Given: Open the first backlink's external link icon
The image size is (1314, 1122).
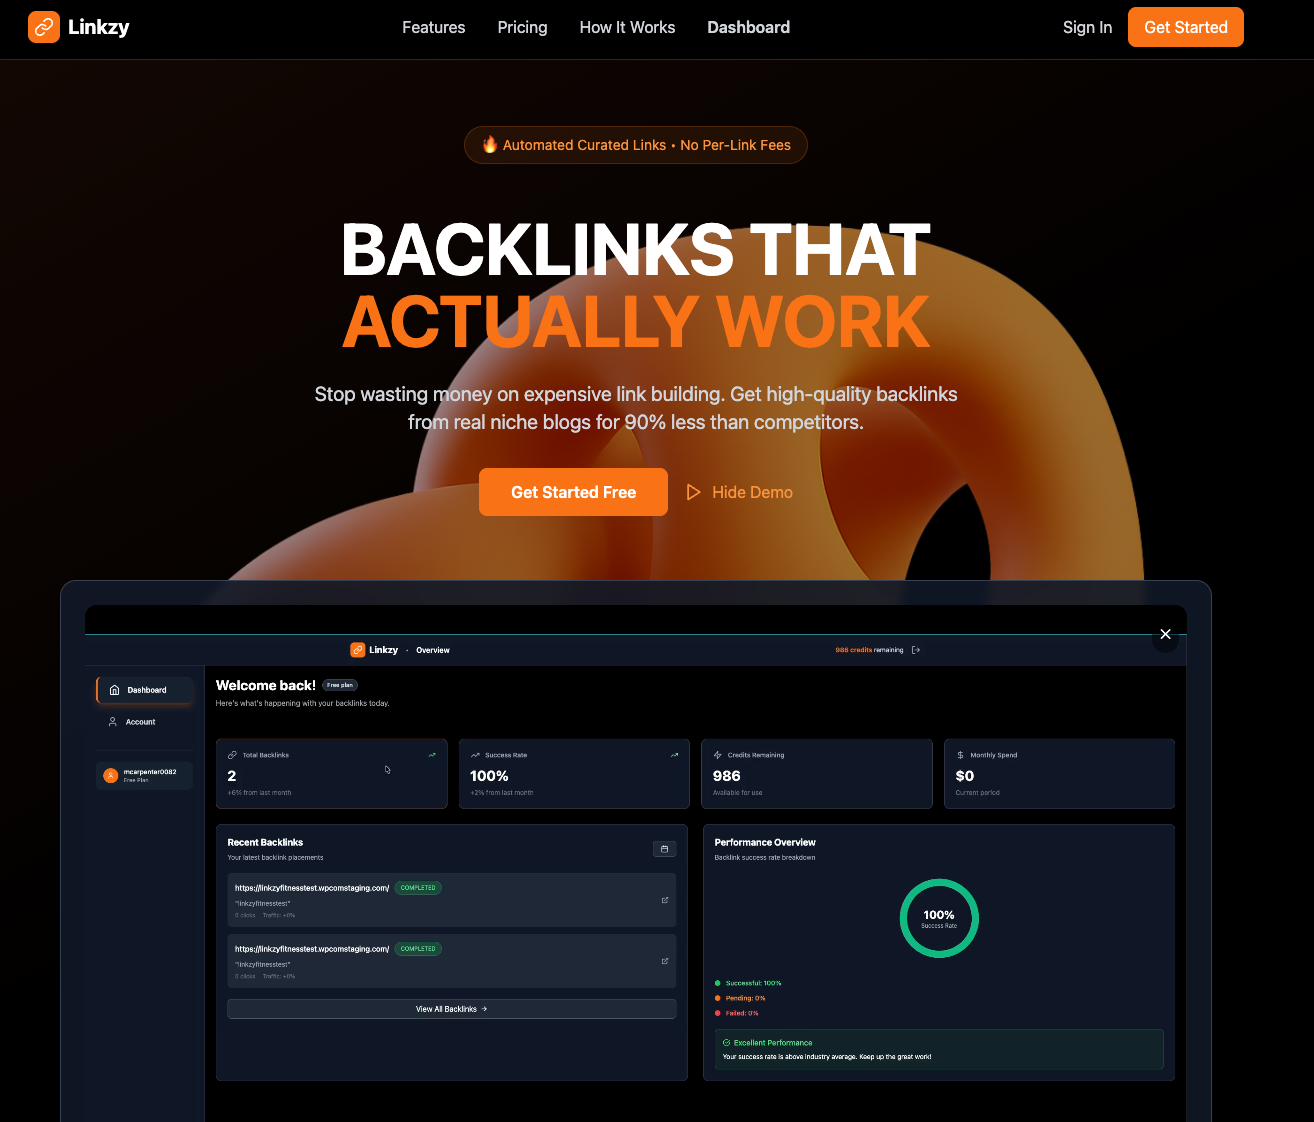Looking at the screenshot, I should pos(665,900).
